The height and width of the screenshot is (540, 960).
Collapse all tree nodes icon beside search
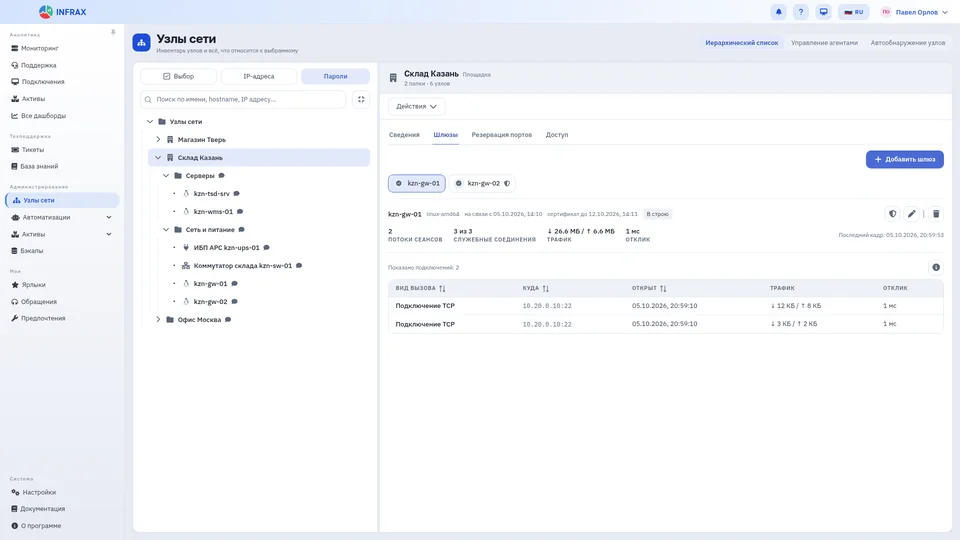tap(361, 99)
